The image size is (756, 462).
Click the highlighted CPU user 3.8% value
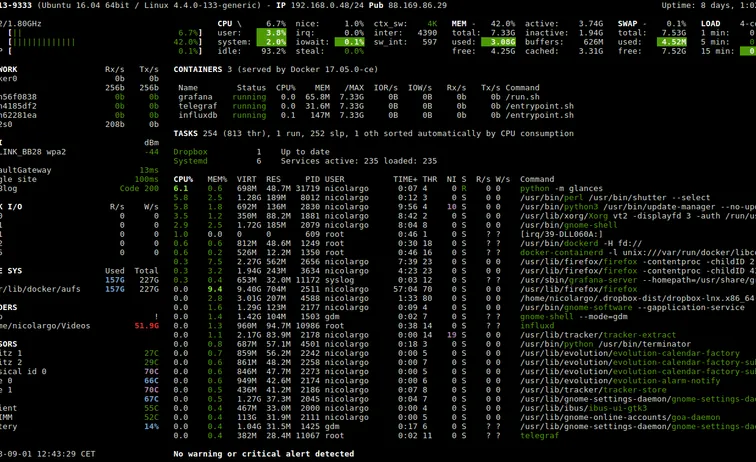pyautogui.click(x=271, y=33)
